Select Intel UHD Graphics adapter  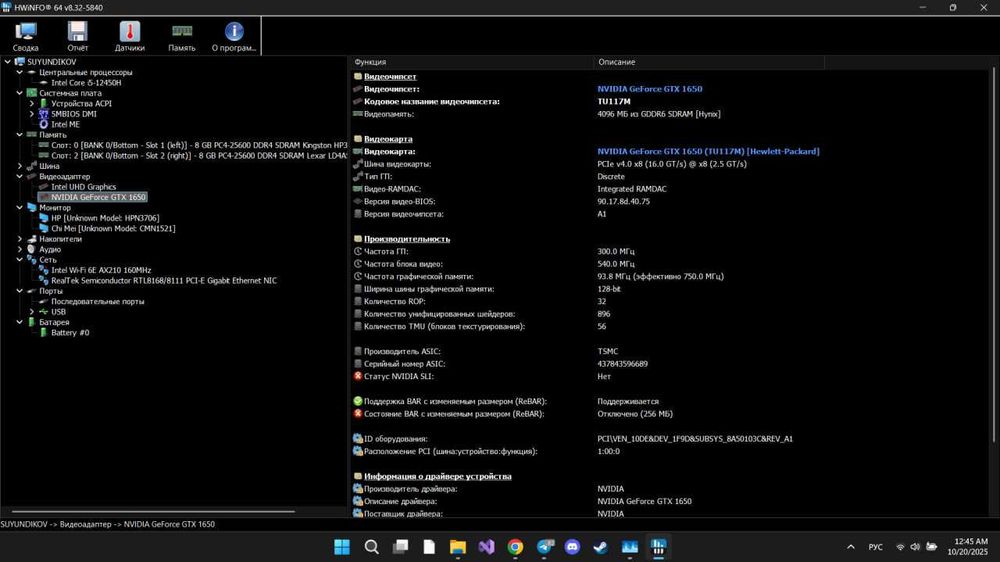pyautogui.click(x=84, y=187)
